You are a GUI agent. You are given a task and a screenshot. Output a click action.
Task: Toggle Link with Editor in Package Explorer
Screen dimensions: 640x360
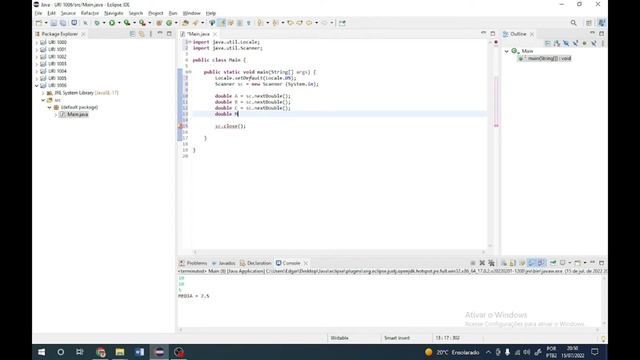tap(142, 34)
